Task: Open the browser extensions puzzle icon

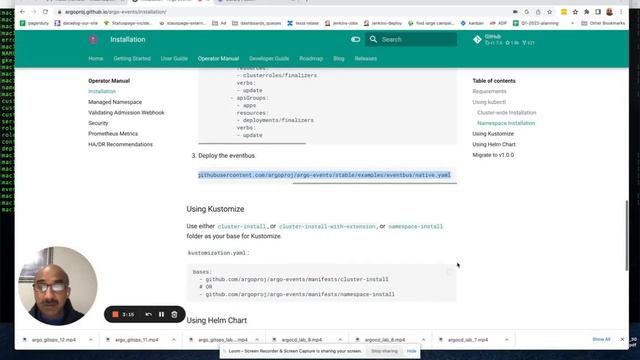Action: [x=587, y=12]
